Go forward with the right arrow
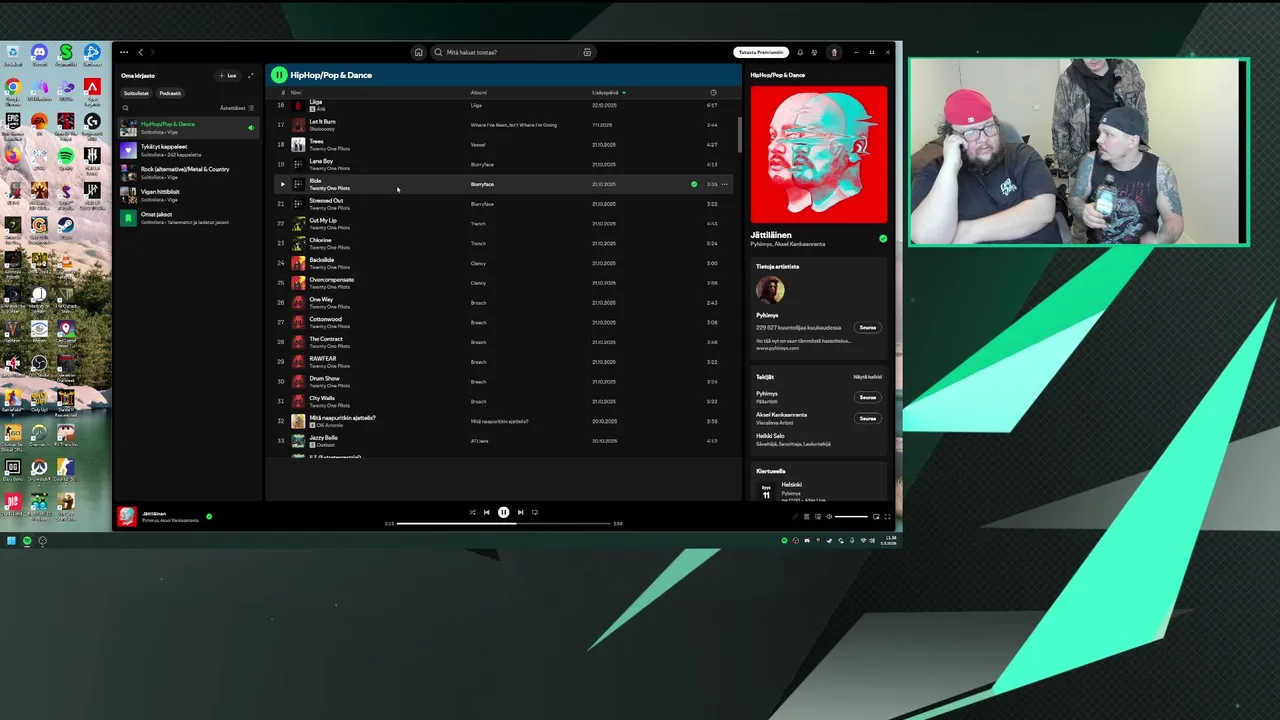The height and width of the screenshot is (720, 1280). tap(153, 52)
